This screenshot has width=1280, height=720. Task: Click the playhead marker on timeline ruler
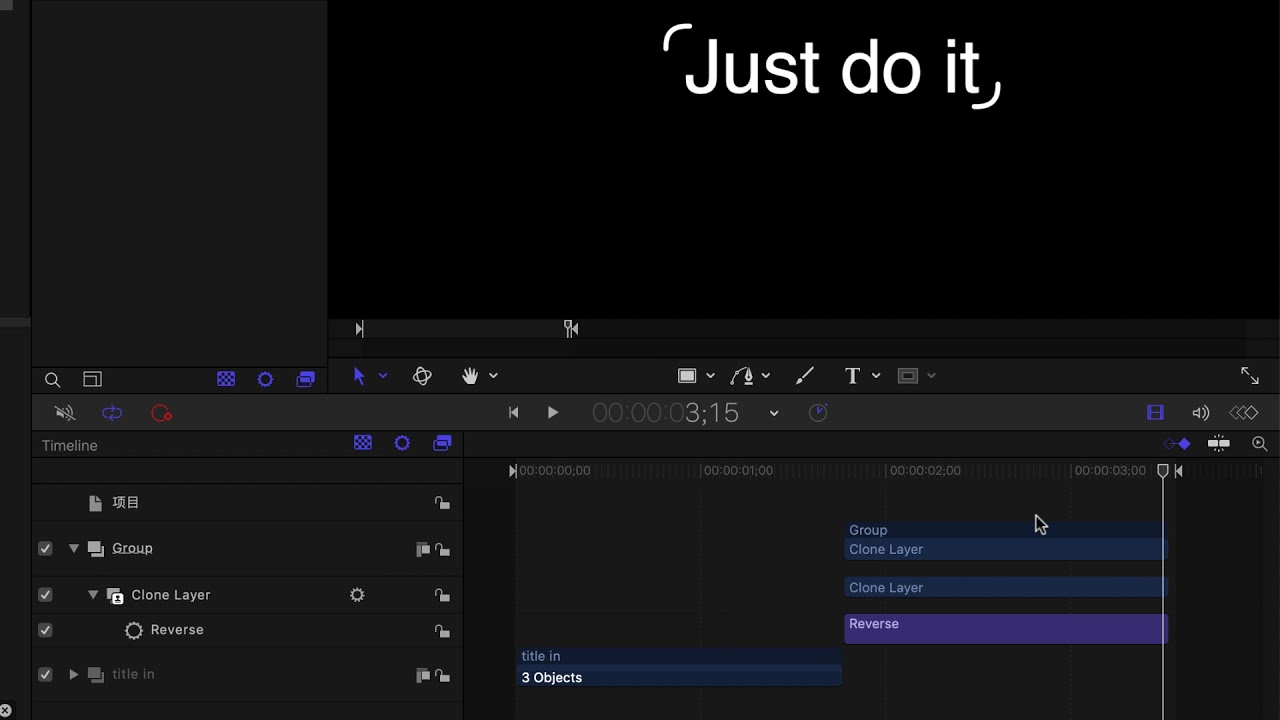pos(1163,470)
